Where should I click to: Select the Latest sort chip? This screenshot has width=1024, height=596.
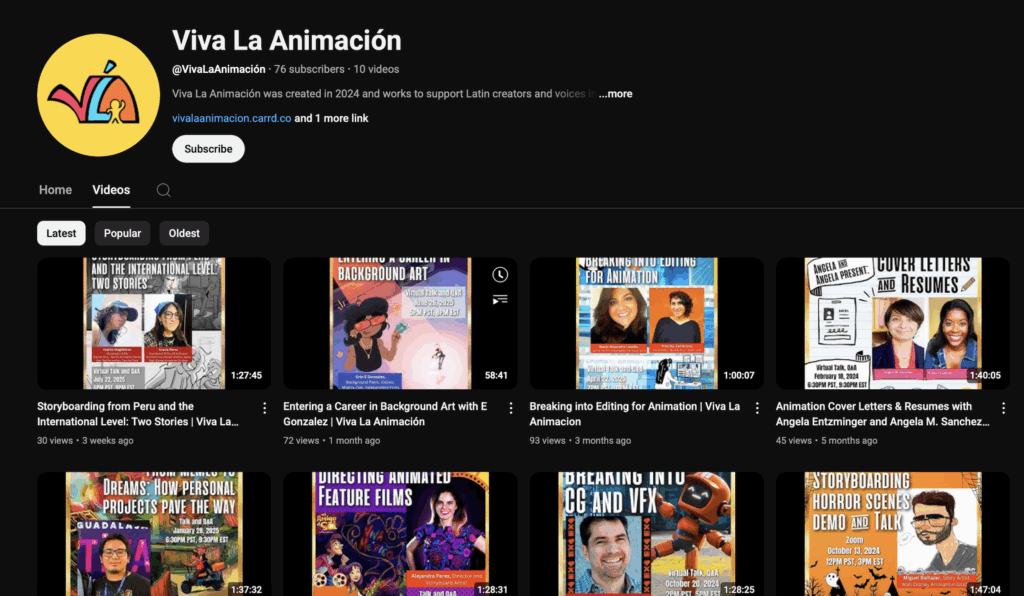(61, 233)
